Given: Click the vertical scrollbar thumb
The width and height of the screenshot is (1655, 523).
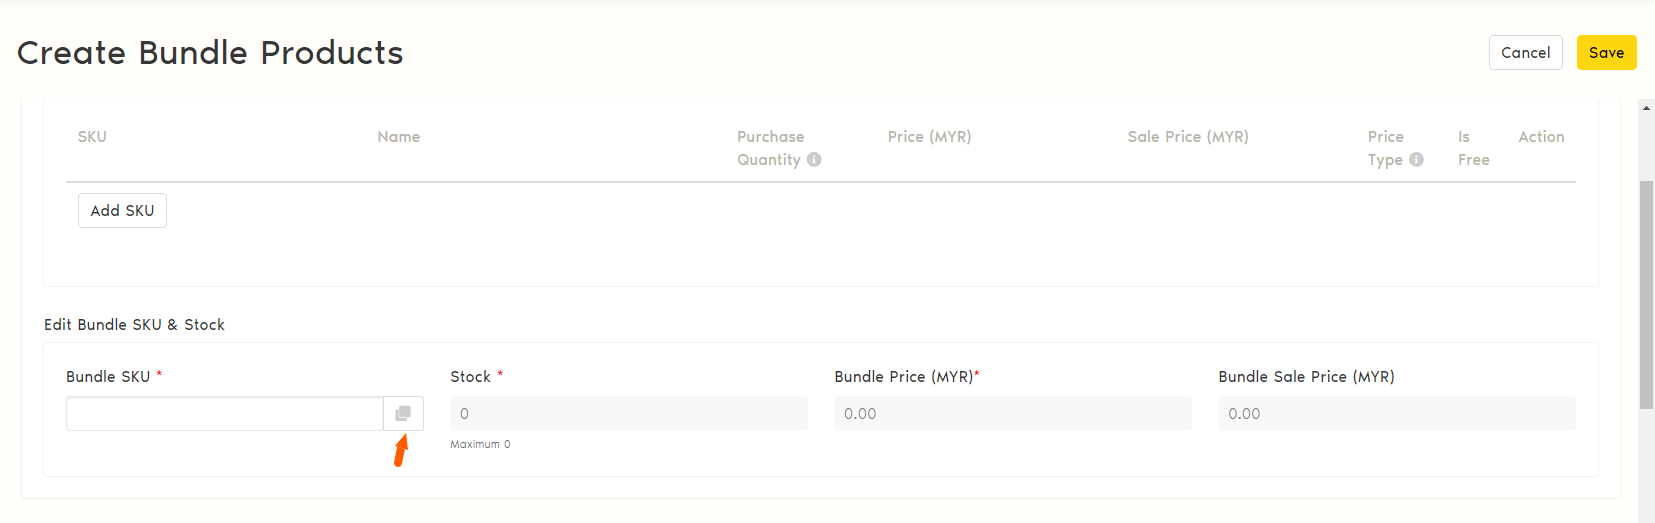Looking at the screenshot, I should tap(1646, 295).
